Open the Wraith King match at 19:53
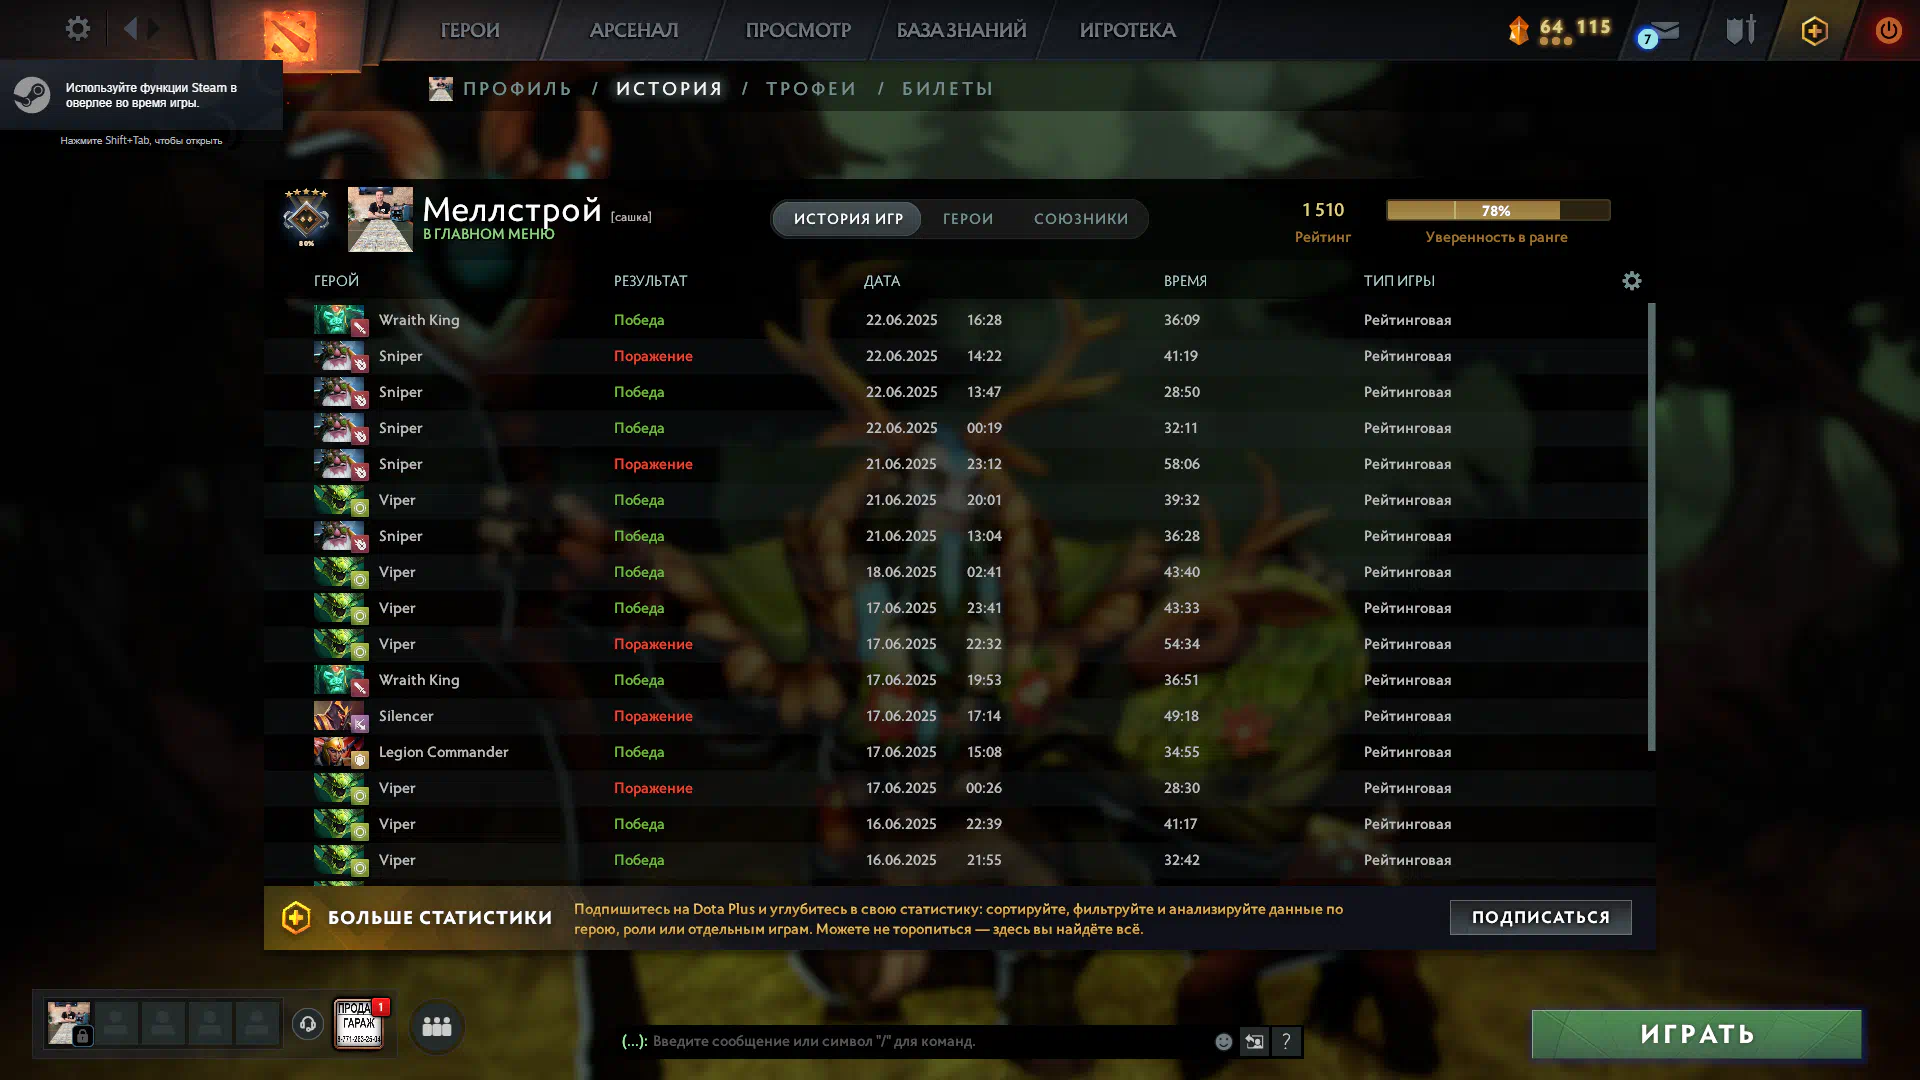 point(955,680)
